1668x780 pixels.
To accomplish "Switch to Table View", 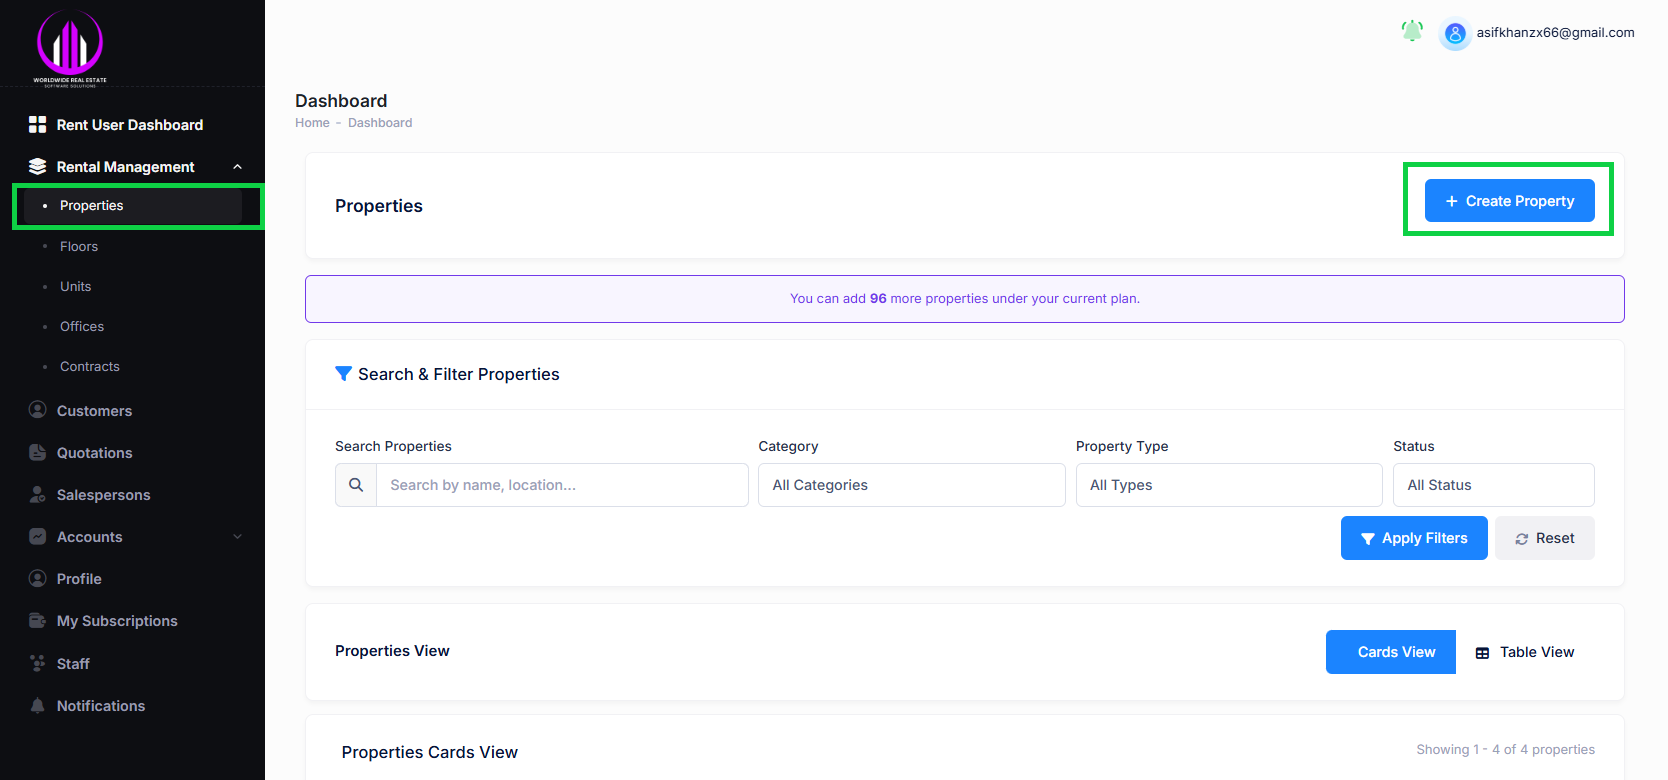I will coord(1525,652).
